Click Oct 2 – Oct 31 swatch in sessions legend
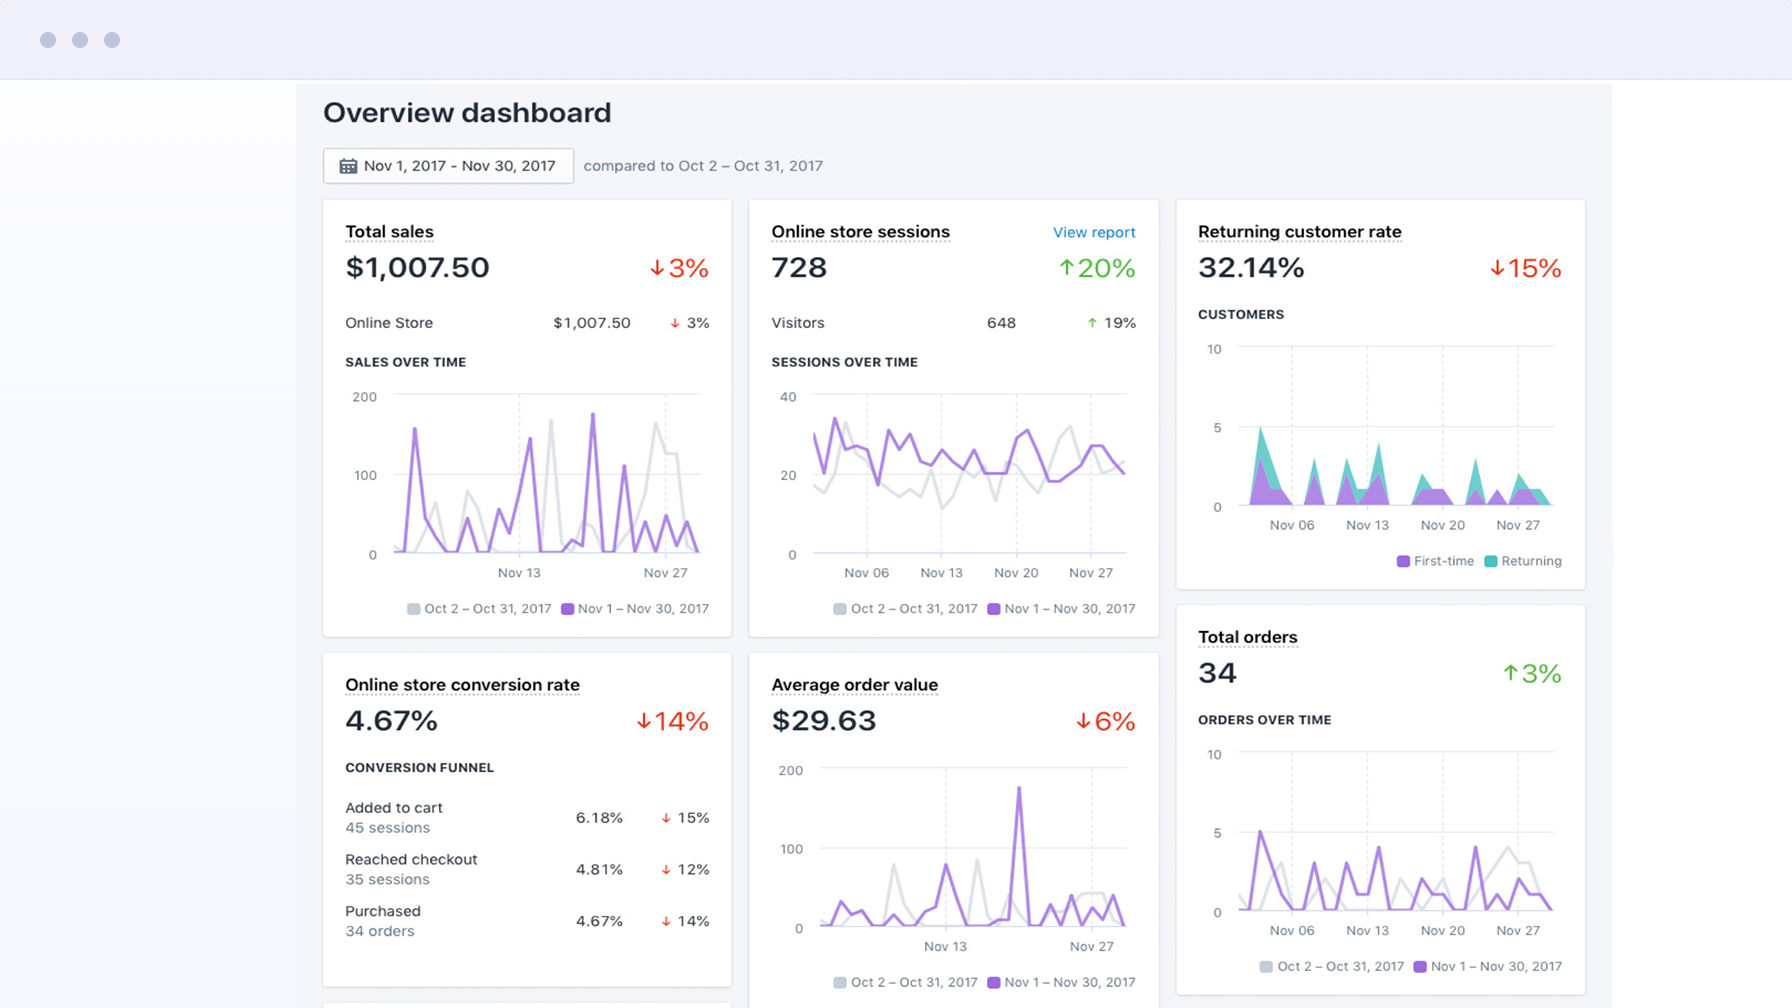The image size is (1792, 1008). click(840, 609)
